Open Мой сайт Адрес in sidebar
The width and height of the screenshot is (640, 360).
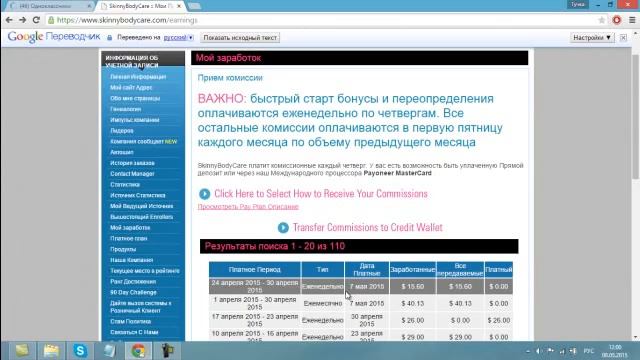tap(131, 87)
